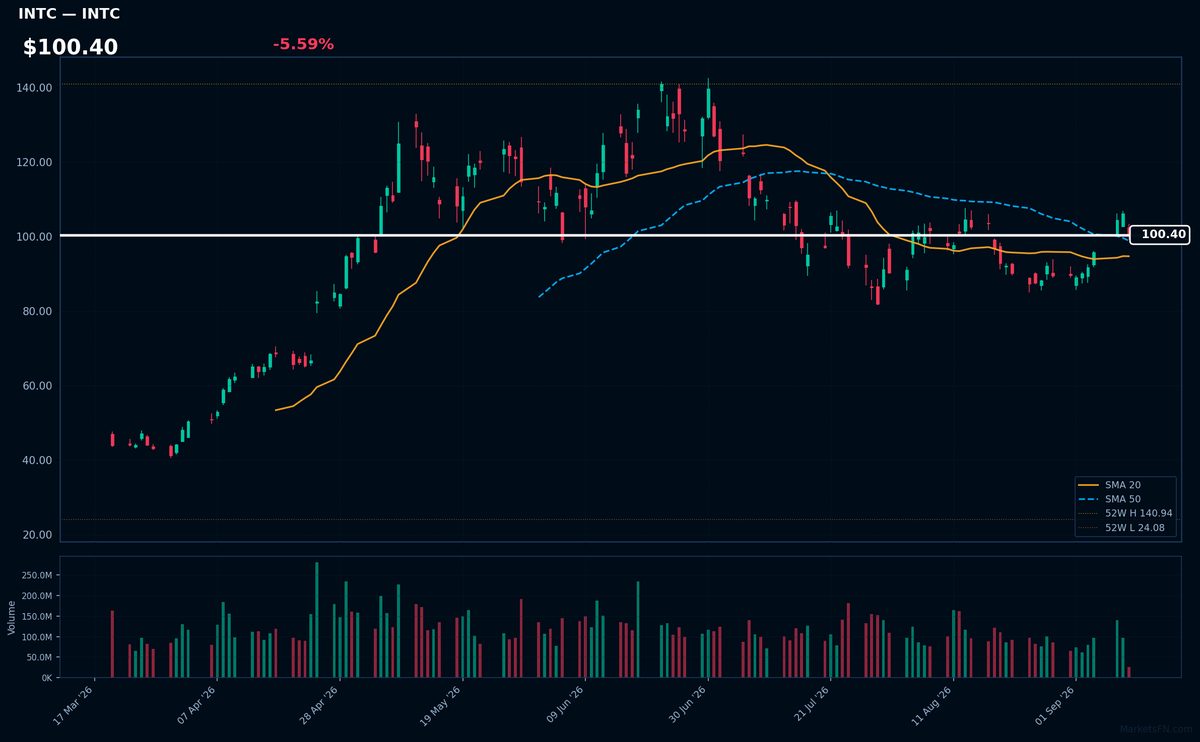Viewport: 1200px width, 742px height.
Task: Click the 250.0M volume axis label
Action: (x=38, y=575)
